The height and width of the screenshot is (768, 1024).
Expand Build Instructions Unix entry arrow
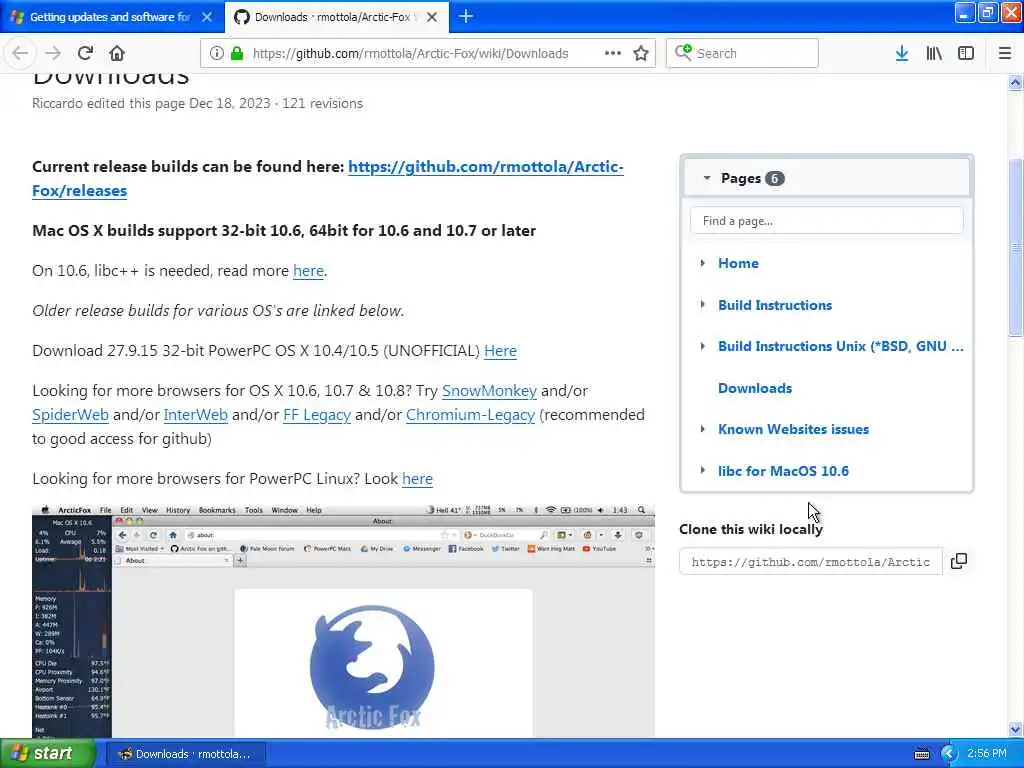pos(703,346)
